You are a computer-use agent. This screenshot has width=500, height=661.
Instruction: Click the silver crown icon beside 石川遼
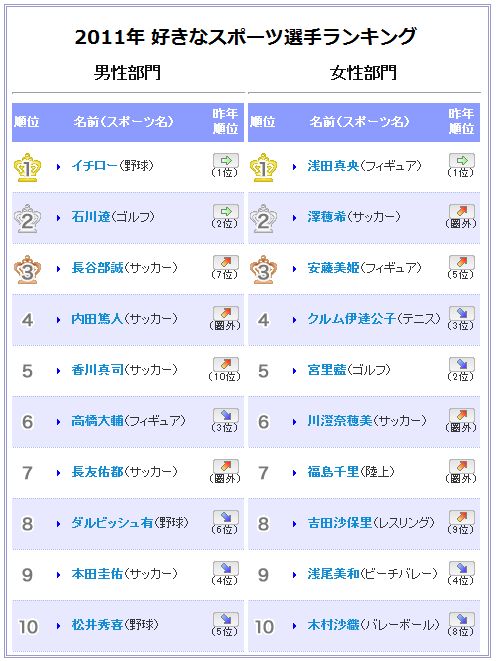click(27, 218)
